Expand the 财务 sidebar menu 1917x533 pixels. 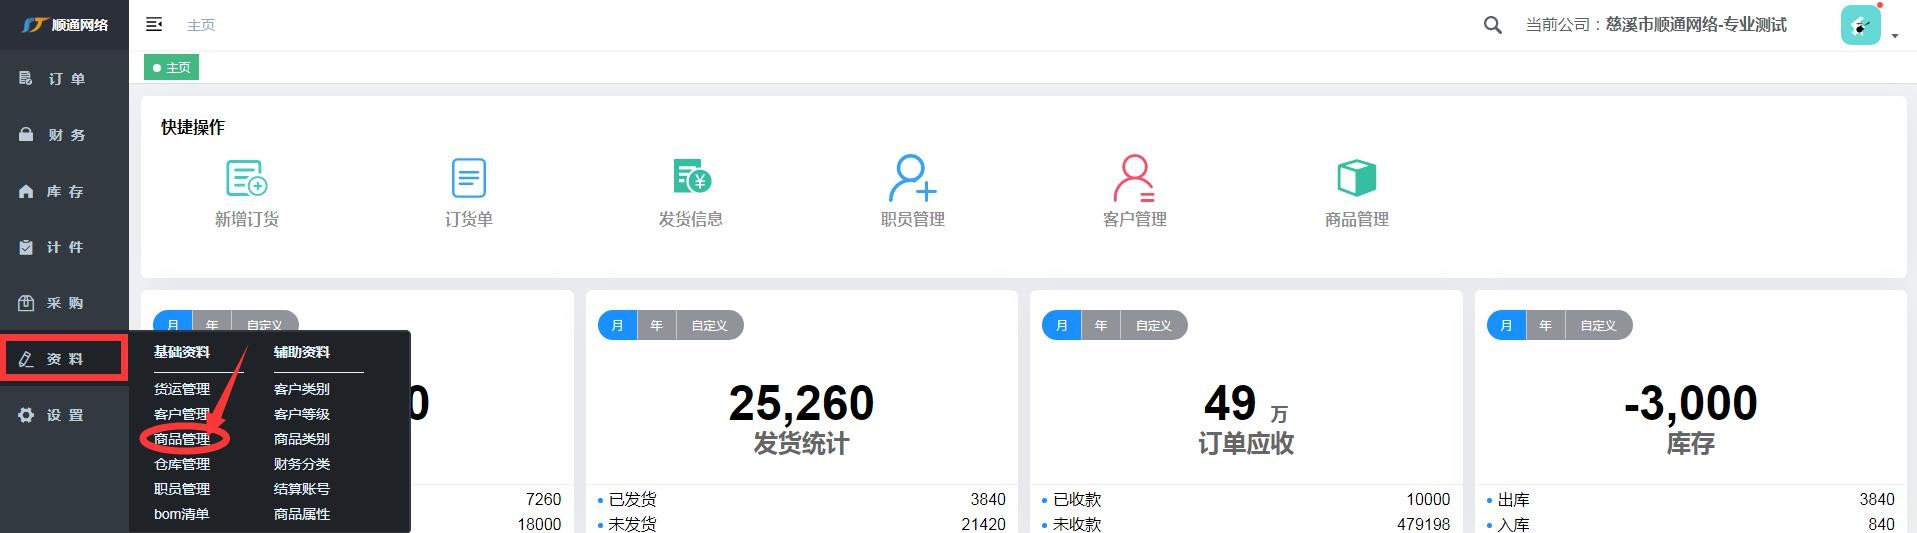pos(65,135)
